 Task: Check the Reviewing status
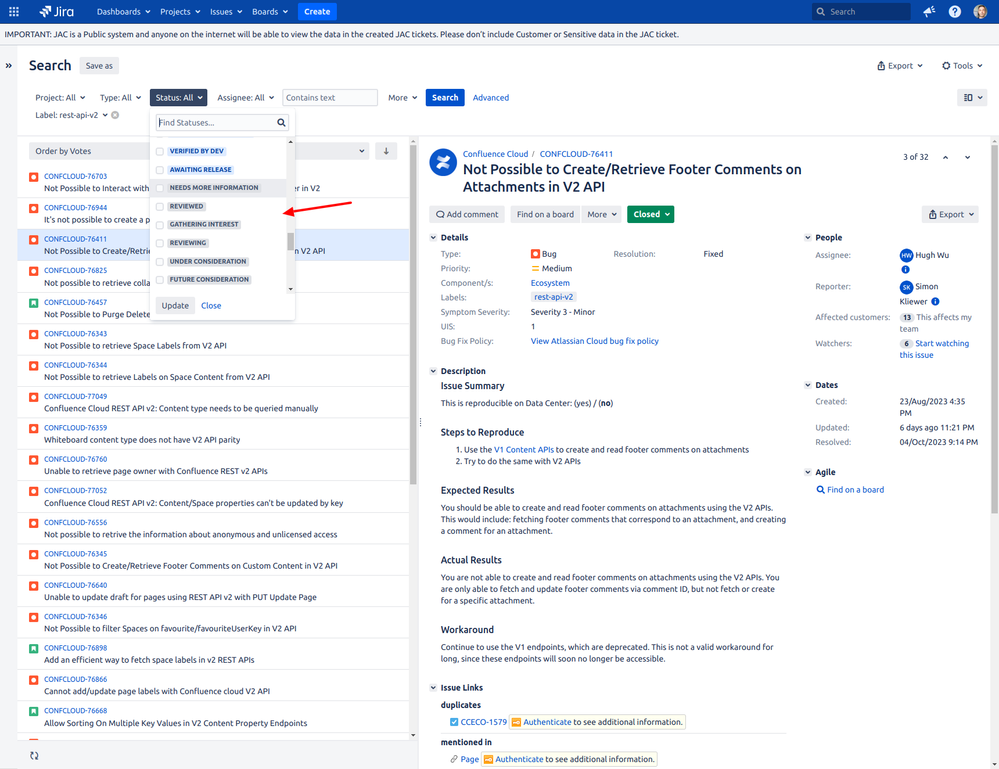[x=160, y=243]
